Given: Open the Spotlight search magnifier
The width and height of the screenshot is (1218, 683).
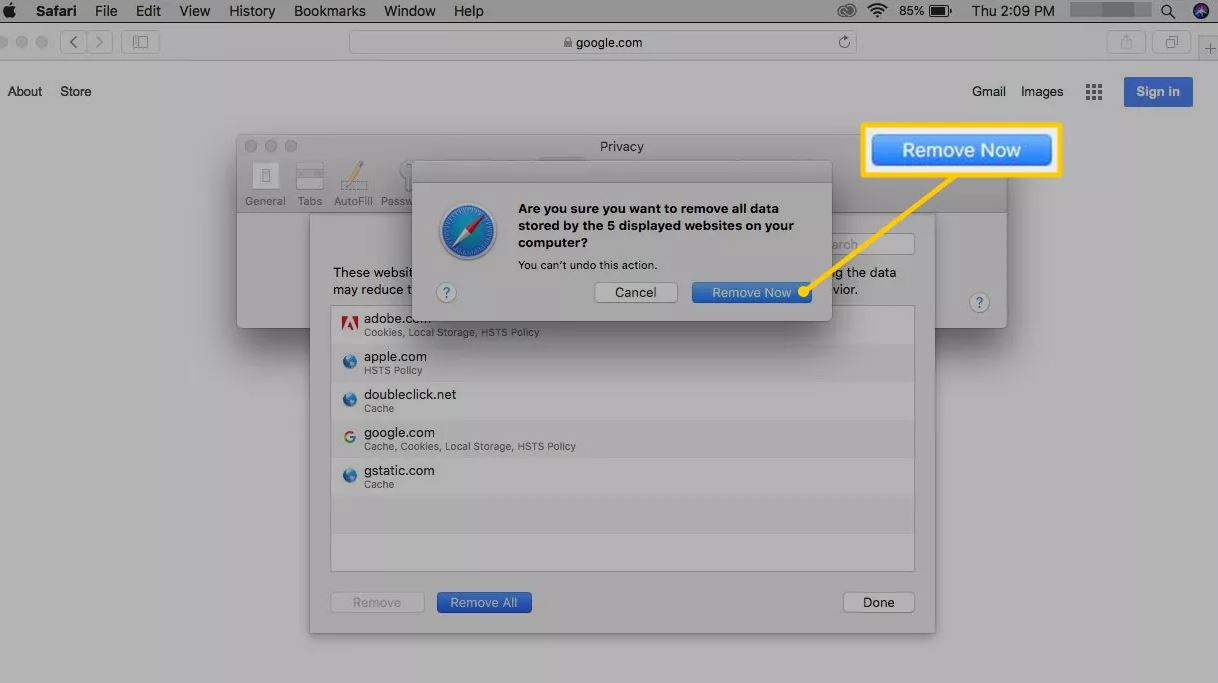Looking at the screenshot, I should tap(1168, 11).
